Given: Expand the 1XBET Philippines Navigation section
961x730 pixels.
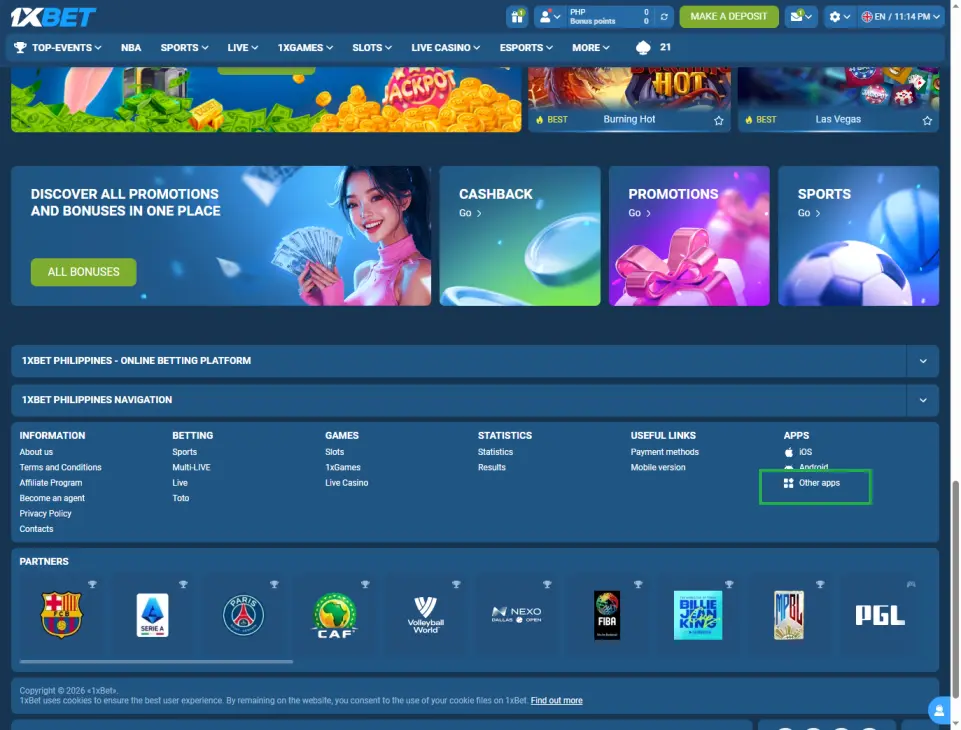Looking at the screenshot, I should (x=922, y=400).
